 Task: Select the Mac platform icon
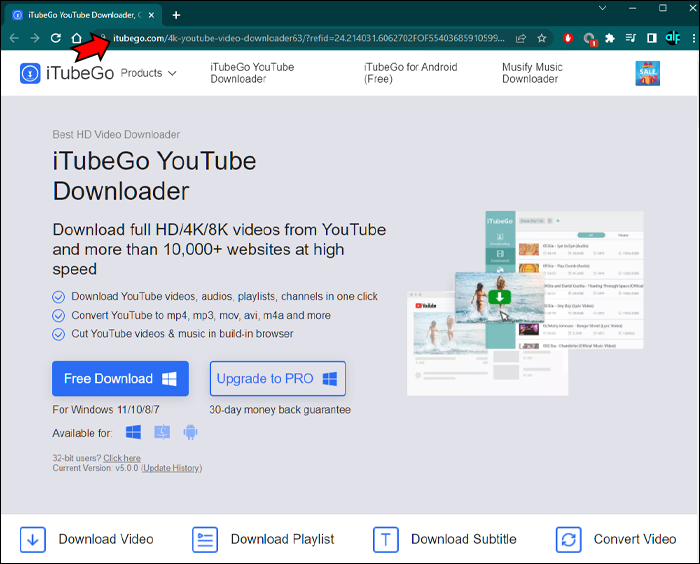[x=162, y=432]
